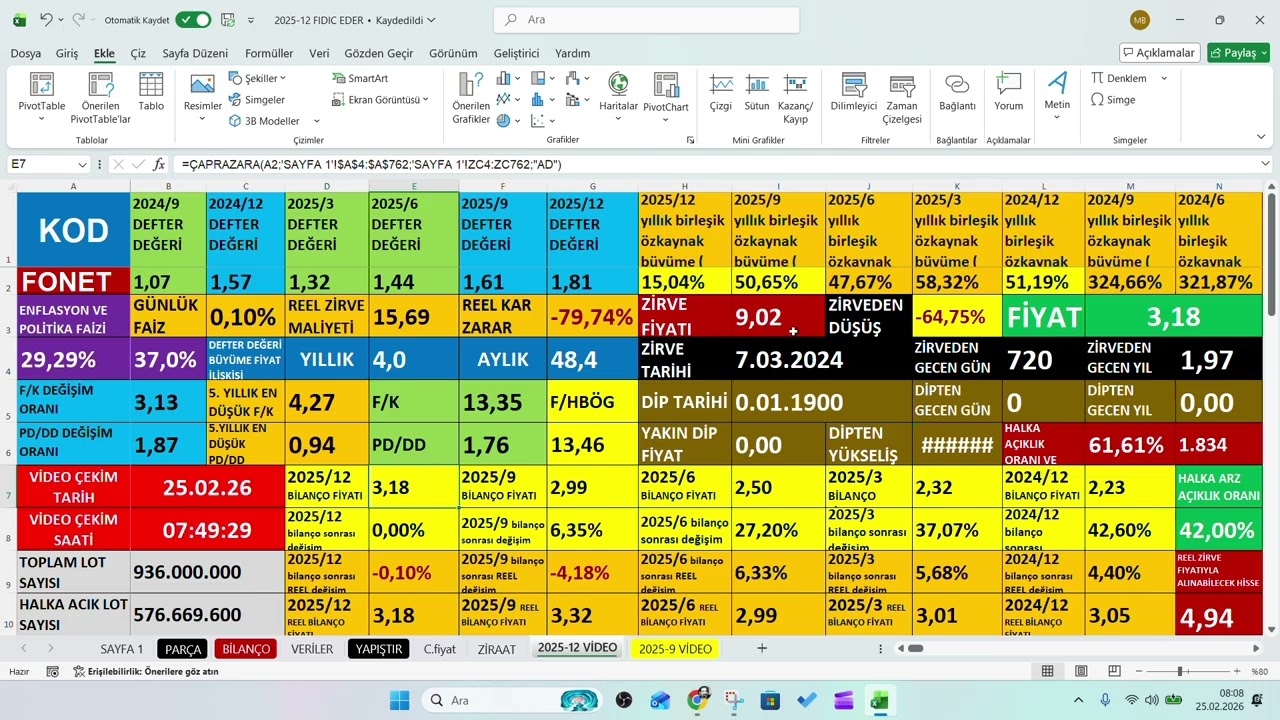Add a Dilimleyici slicer
The width and height of the screenshot is (1280, 720).
click(853, 90)
